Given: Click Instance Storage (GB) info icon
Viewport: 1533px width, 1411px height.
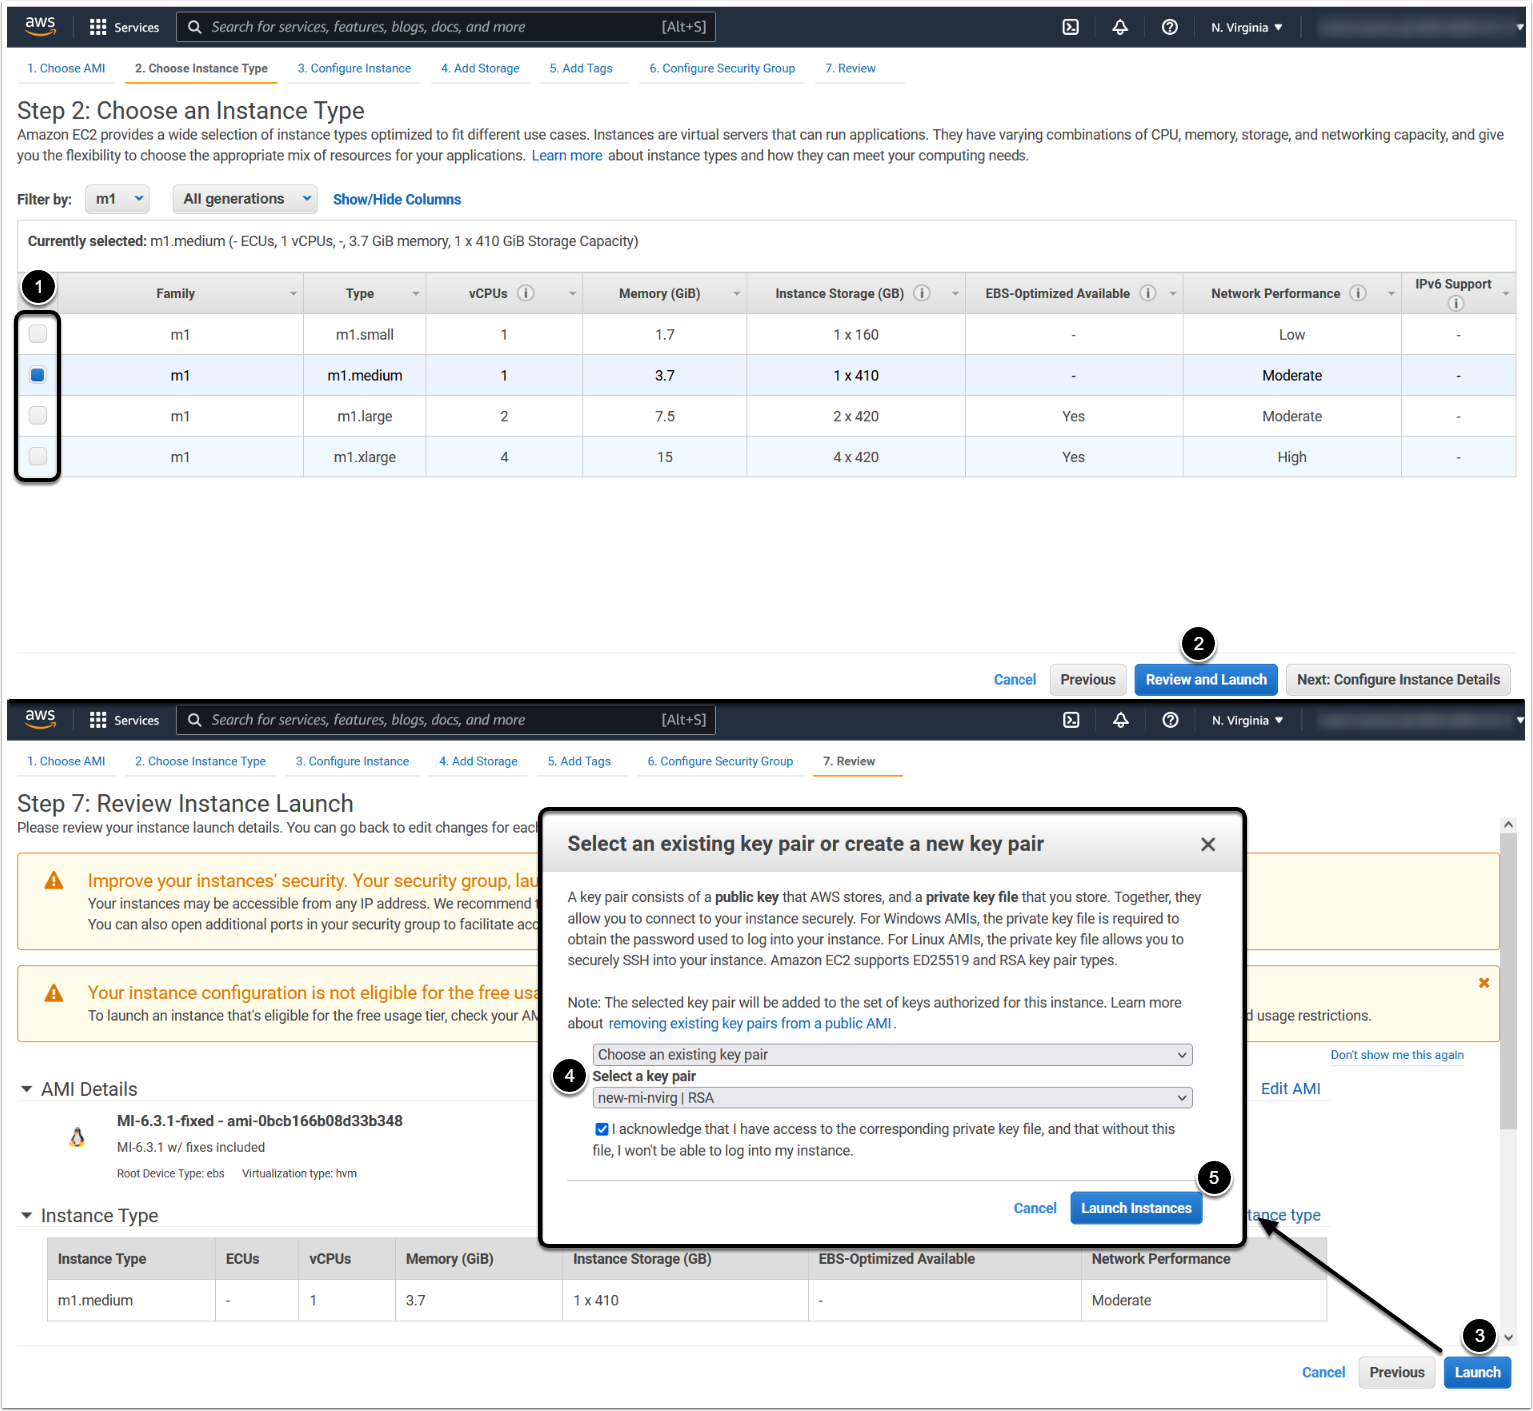Looking at the screenshot, I should coord(922,293).
